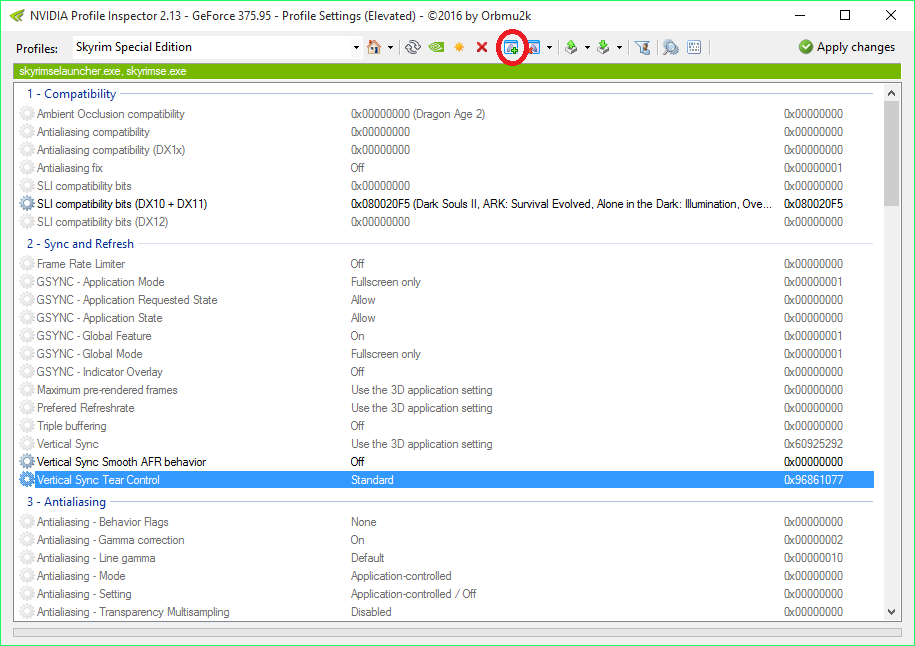
Task: Click the hex value 0x60925292 for Vertical Sync
Action: [x=813, y=444]
